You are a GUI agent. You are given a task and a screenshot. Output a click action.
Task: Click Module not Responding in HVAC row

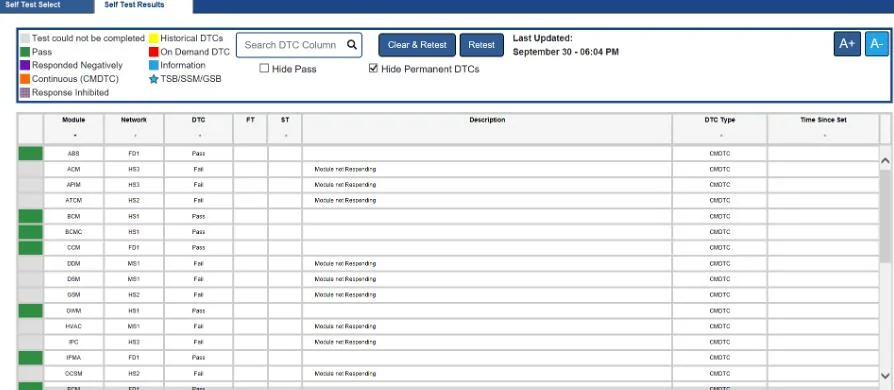345,327
